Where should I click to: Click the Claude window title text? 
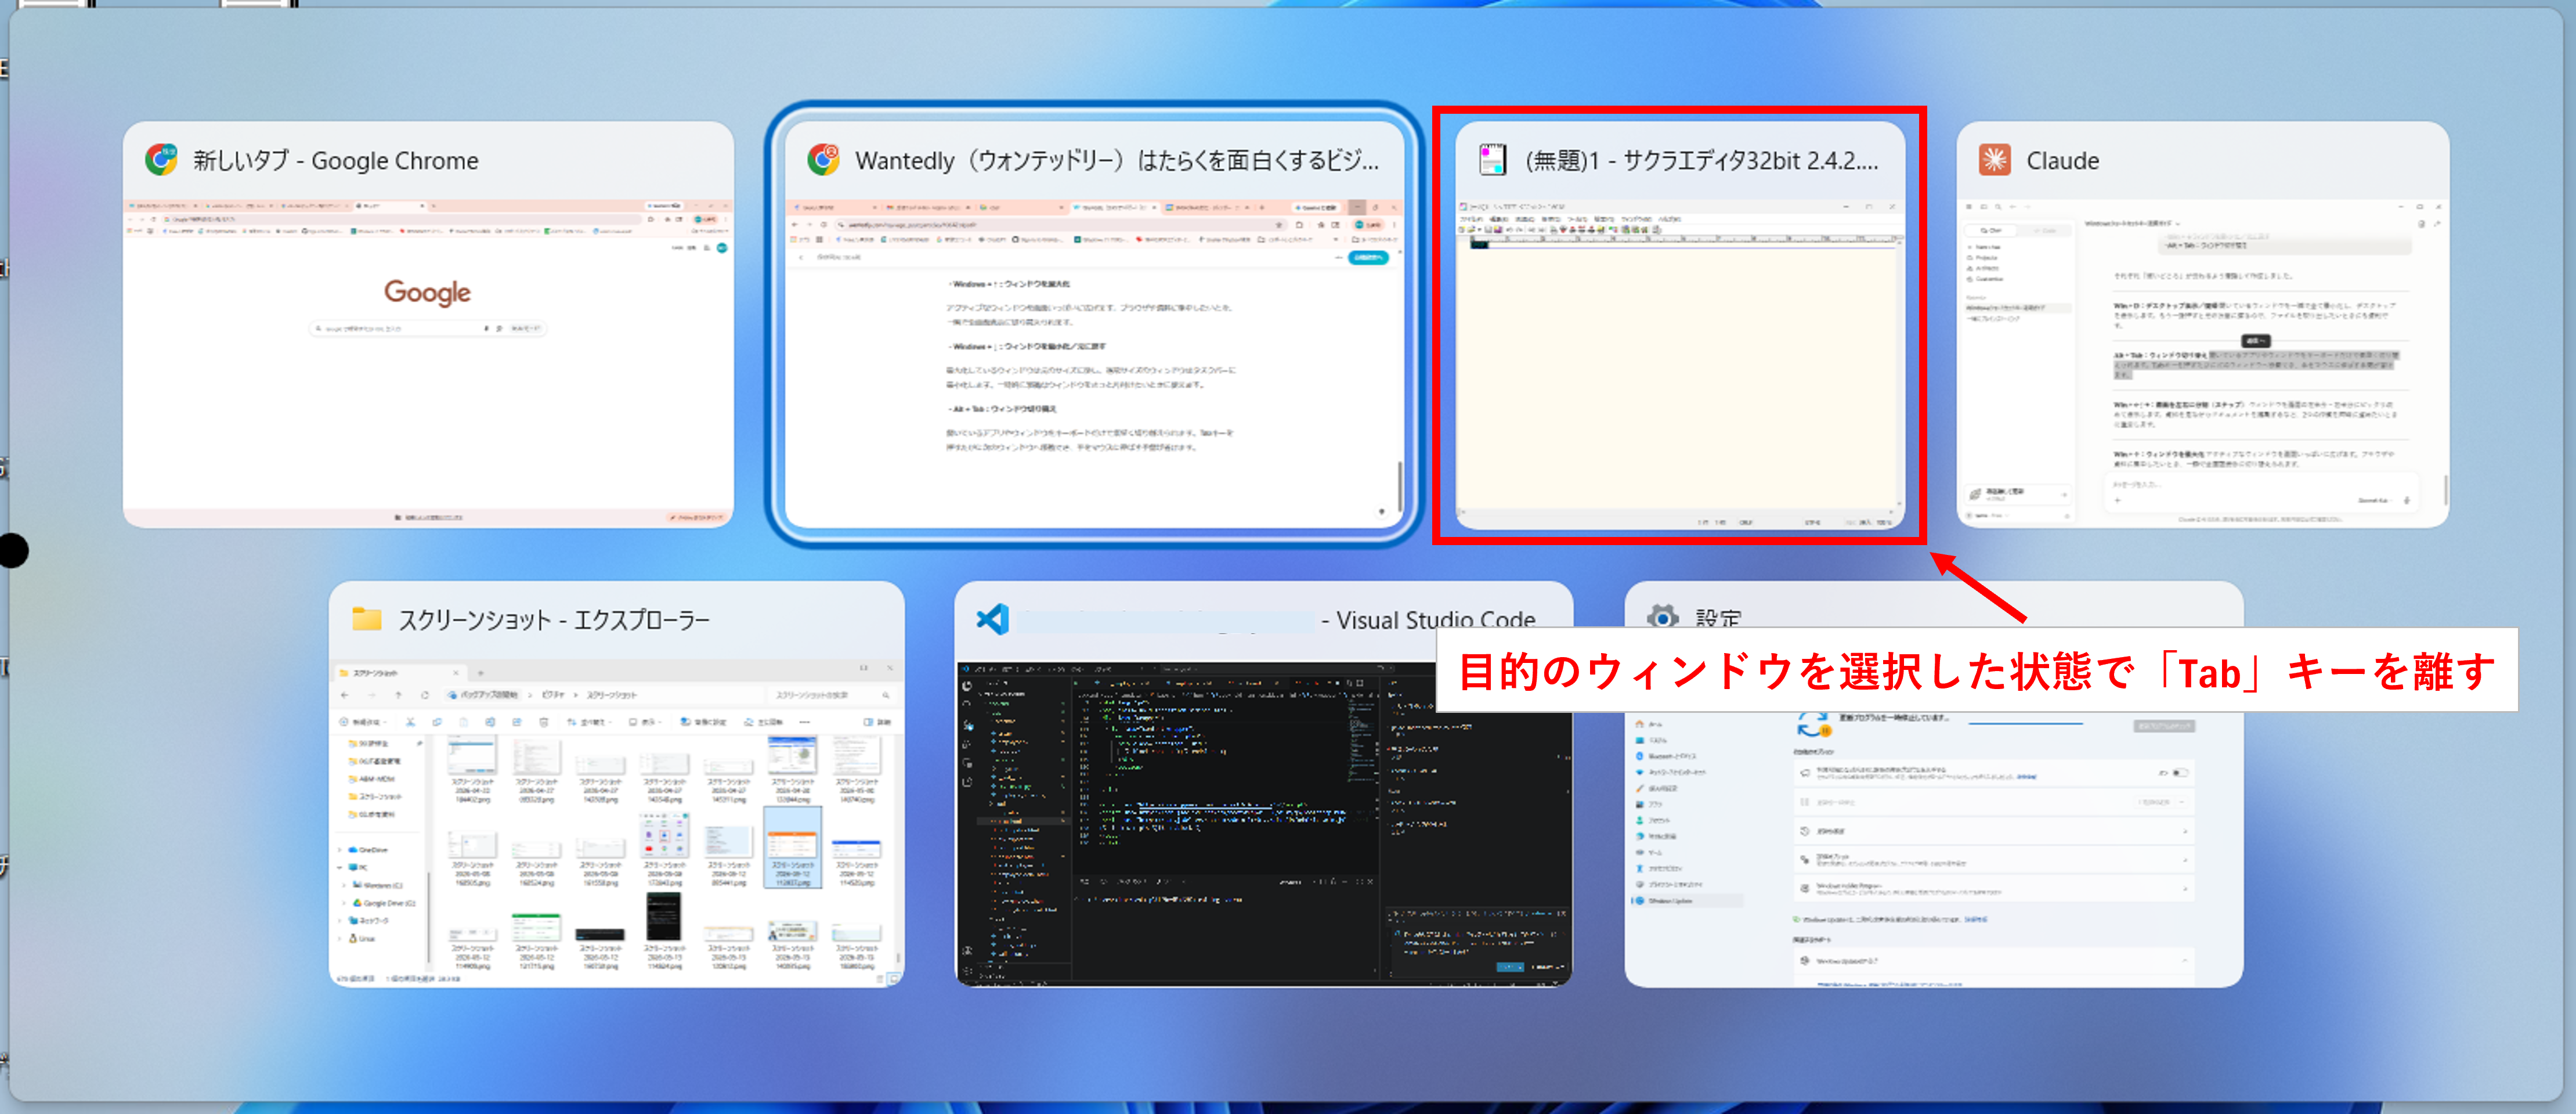[2062, 161]
